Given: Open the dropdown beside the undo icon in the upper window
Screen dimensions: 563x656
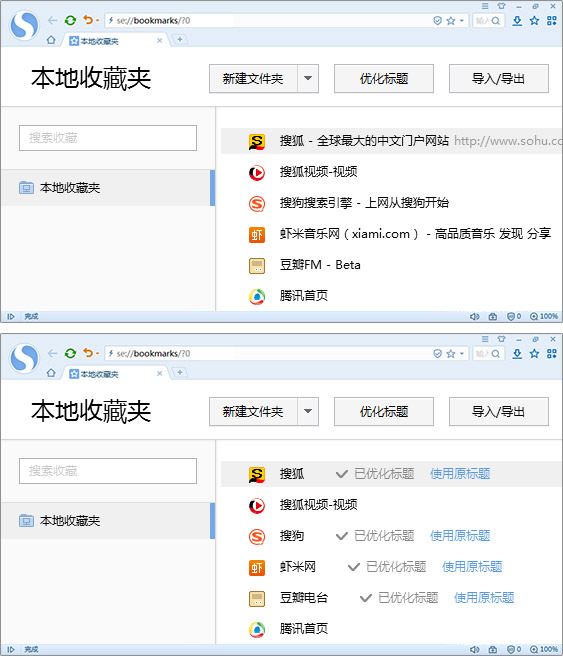Looking at the screenshot, I should [x=97, y=20].
